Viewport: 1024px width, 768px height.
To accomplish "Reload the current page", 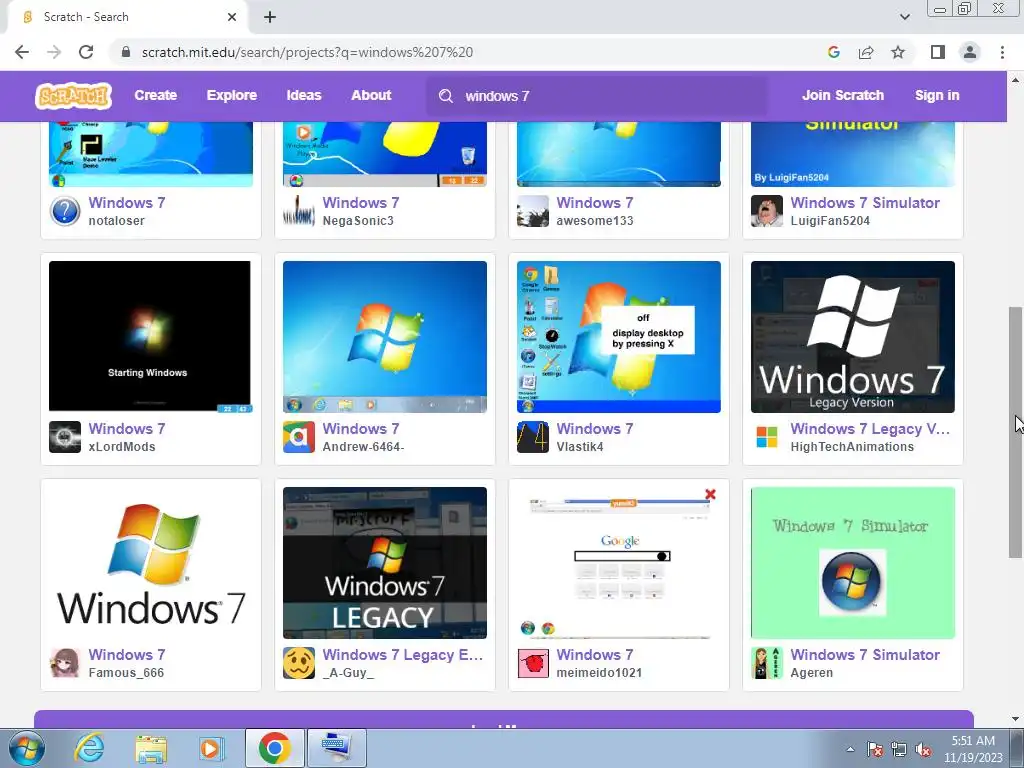I will point(86,52).
